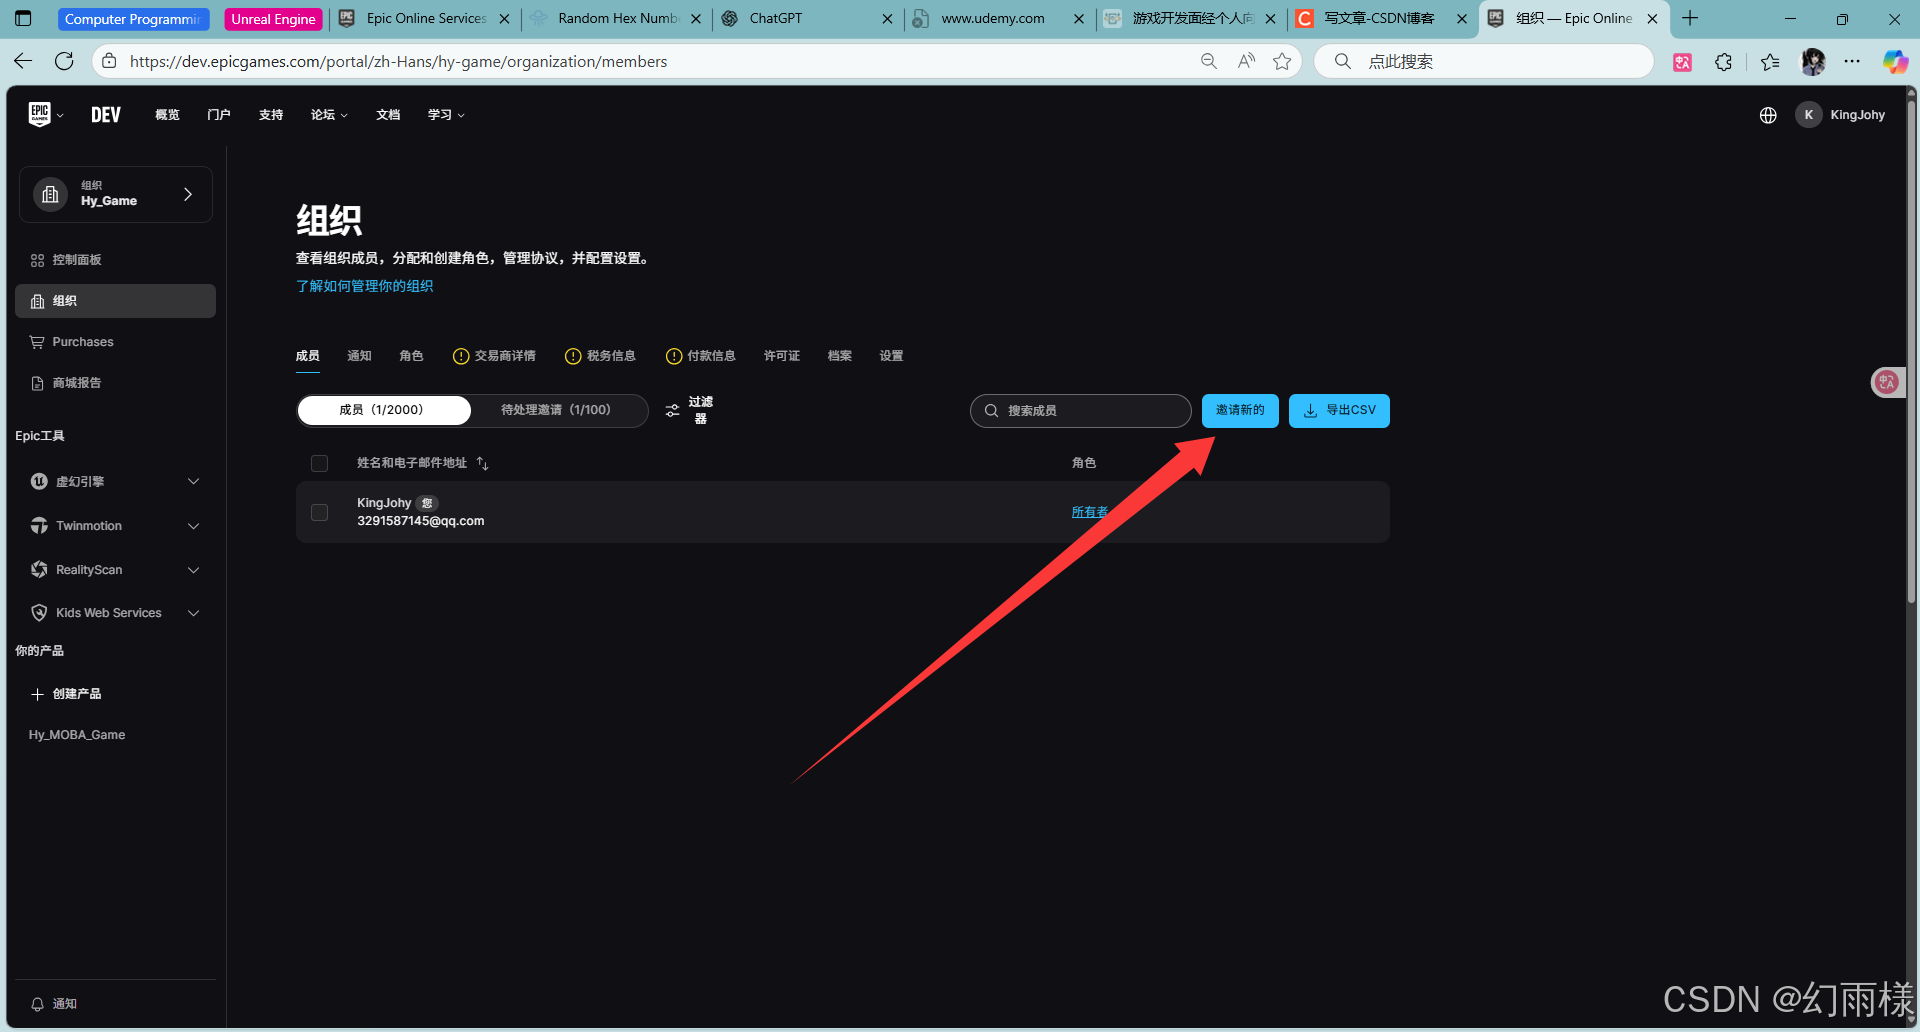1920x1032 pixels.
Task: Switch to 成员 (1/2000) toggle
Action: coord(384,410)
